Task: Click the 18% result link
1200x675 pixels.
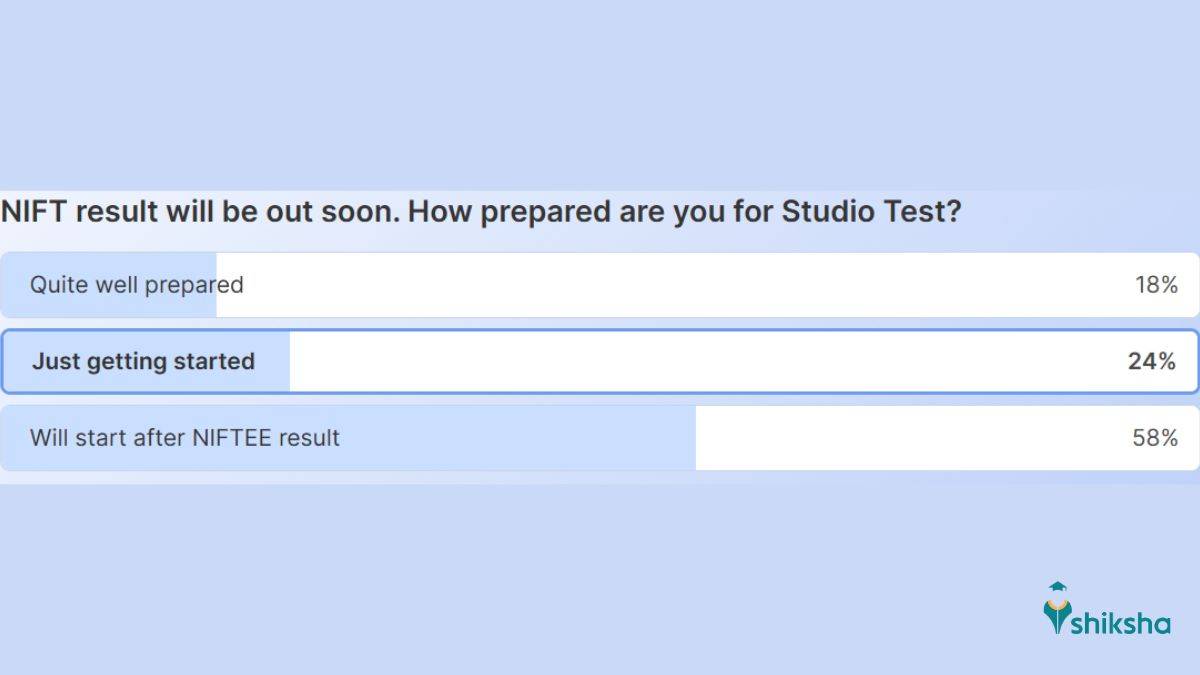Action: [1158, 284]
